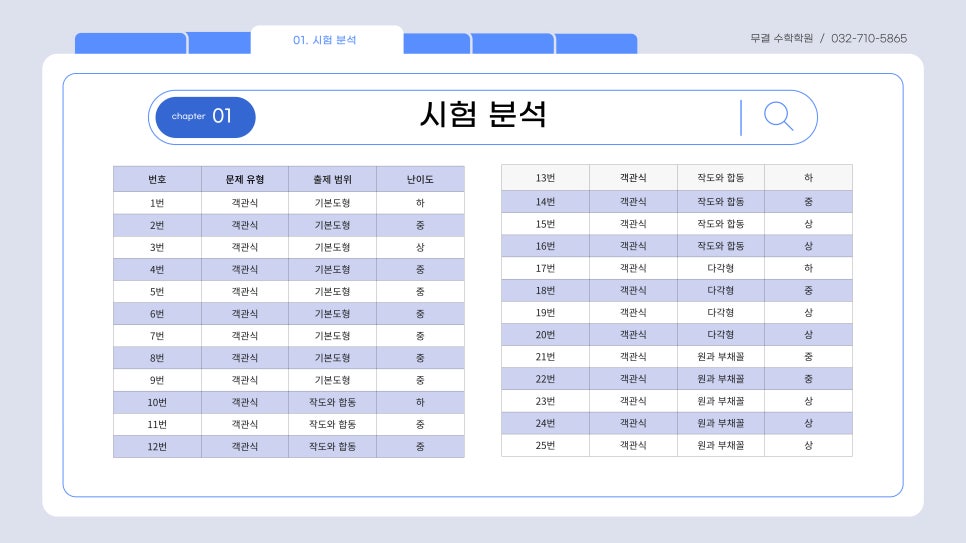Select the '22번' row number cell
The image size is (966, 543).
point(545,379)
